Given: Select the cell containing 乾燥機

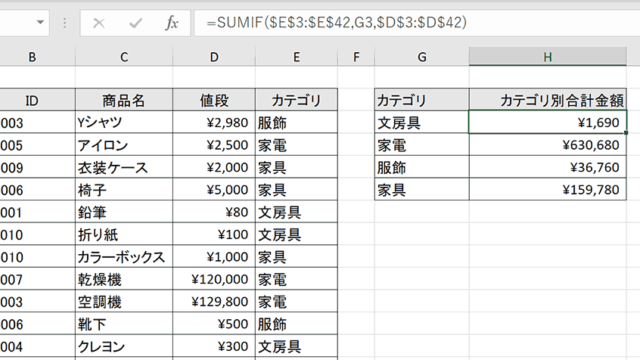Looking at the screenshot, I should click(x=124, y=279).
